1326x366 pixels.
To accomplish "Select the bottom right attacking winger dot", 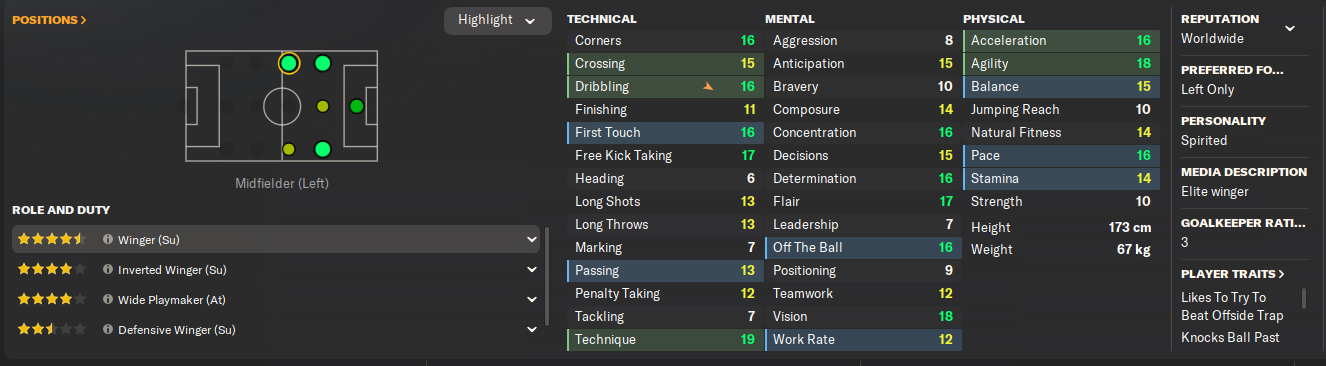I will tap(322, 150).
